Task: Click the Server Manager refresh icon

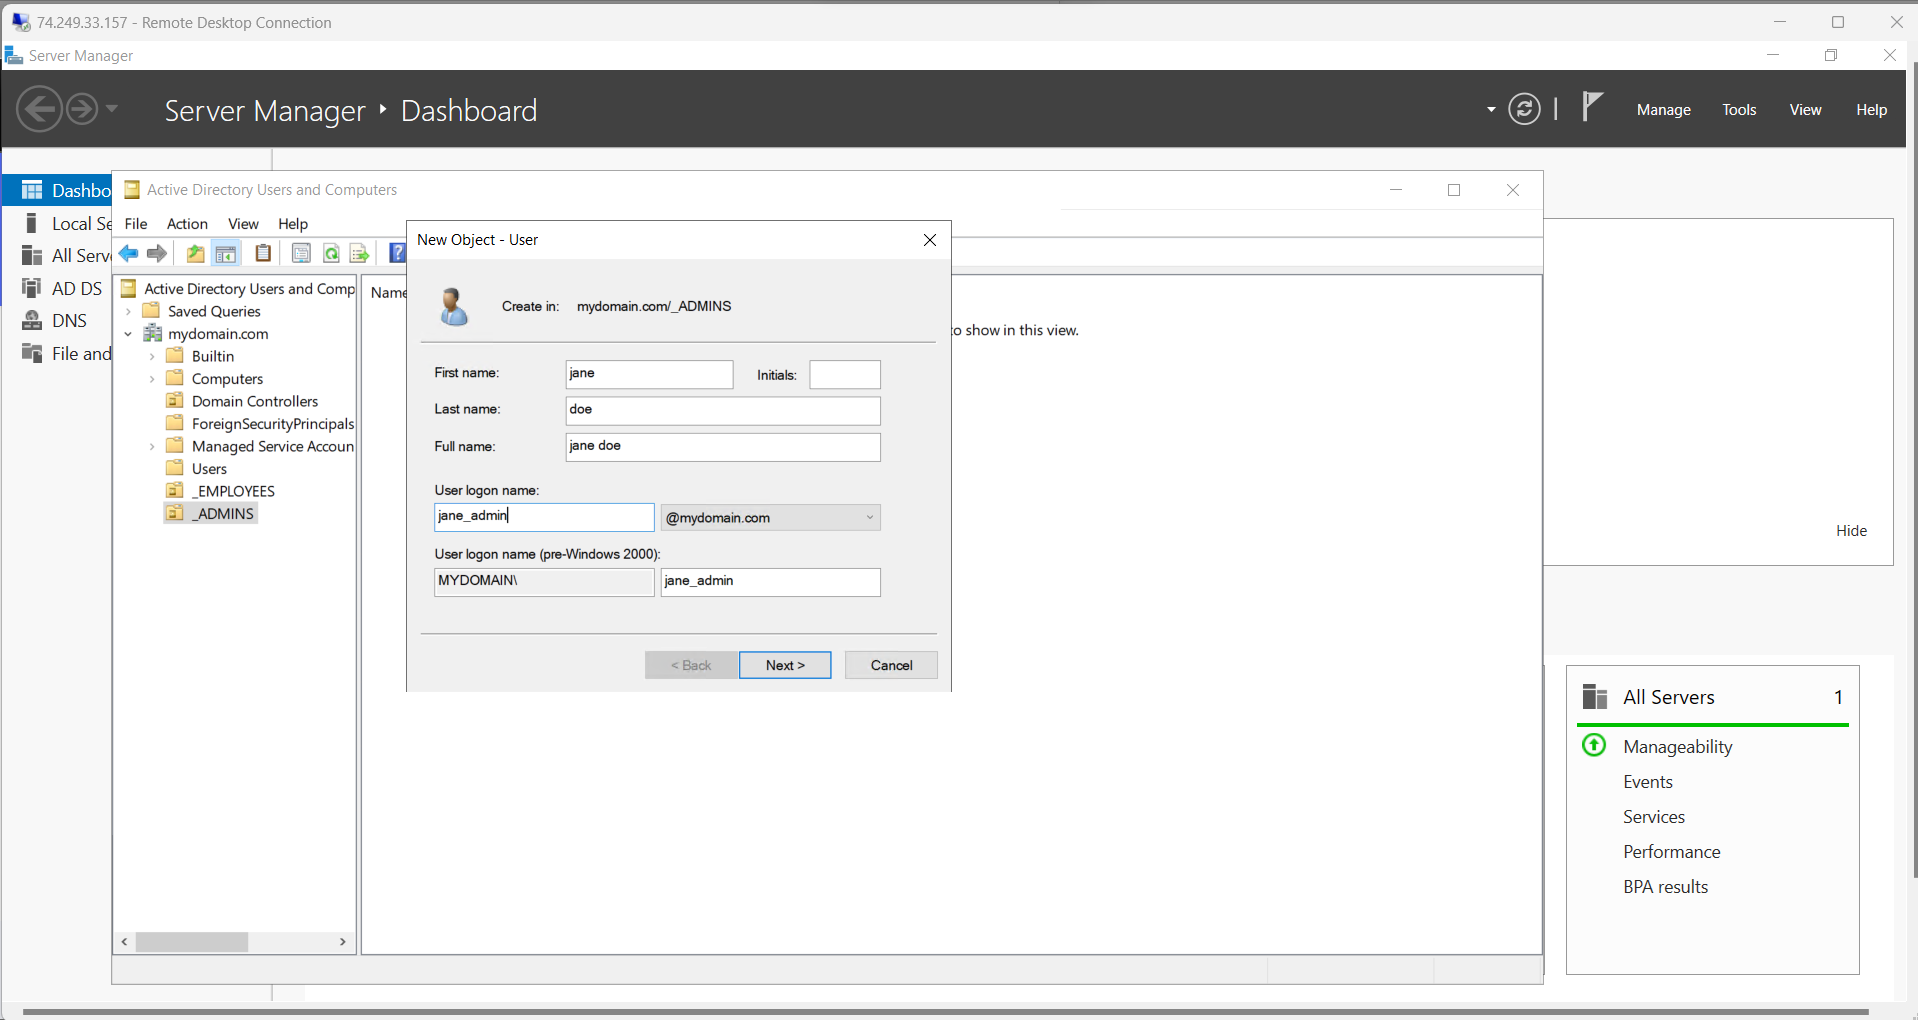Action: [1524, 109]
